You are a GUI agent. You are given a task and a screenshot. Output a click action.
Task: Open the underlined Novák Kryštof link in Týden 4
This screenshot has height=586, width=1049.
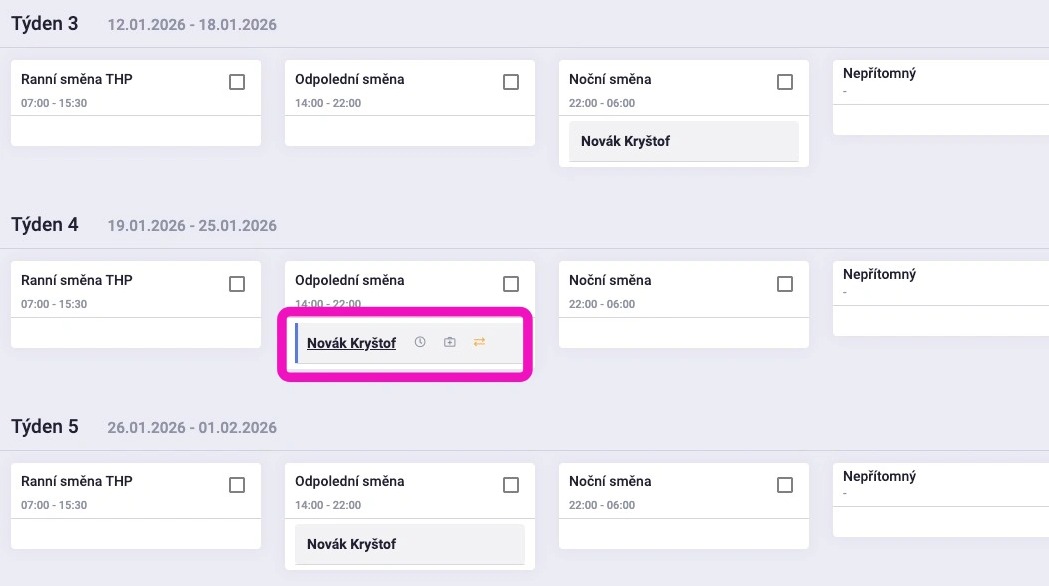point(351,343)
